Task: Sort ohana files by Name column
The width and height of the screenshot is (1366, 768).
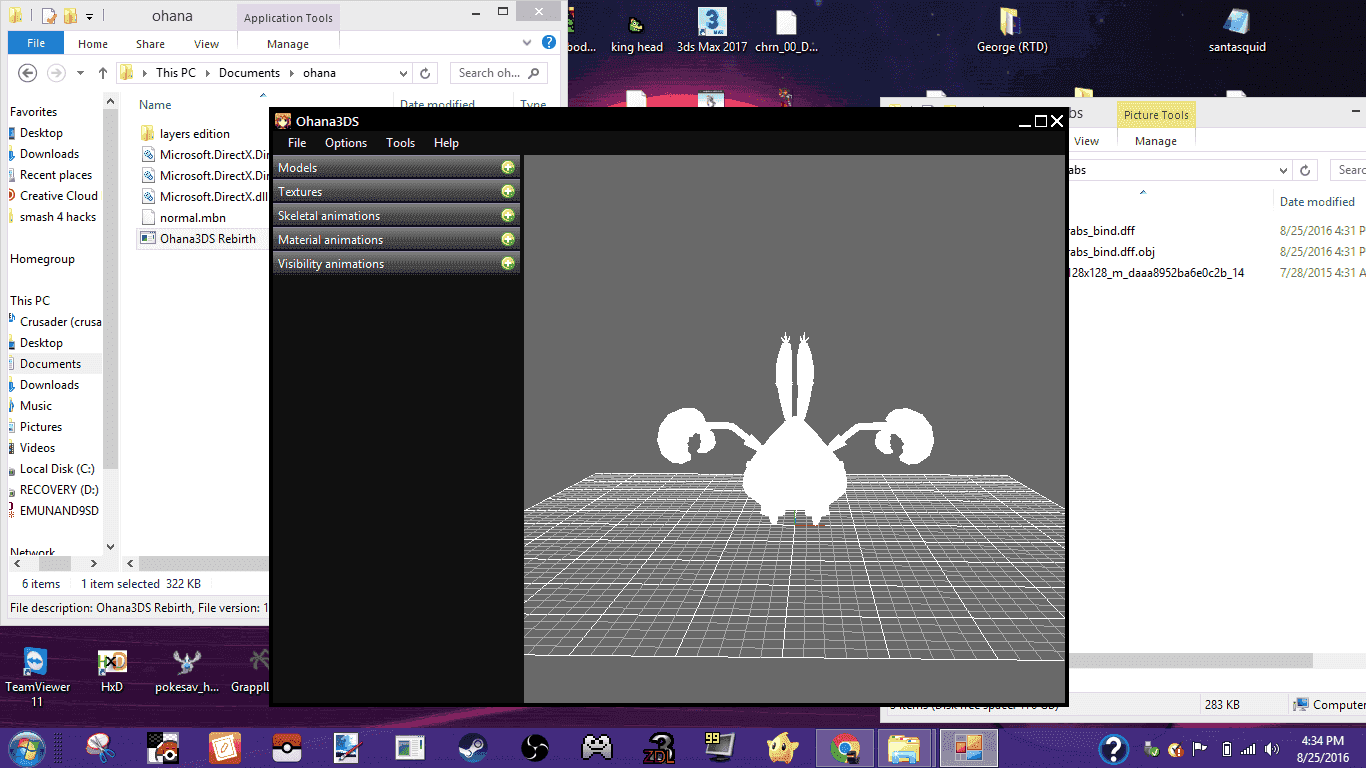Action: tap(155, 105)
